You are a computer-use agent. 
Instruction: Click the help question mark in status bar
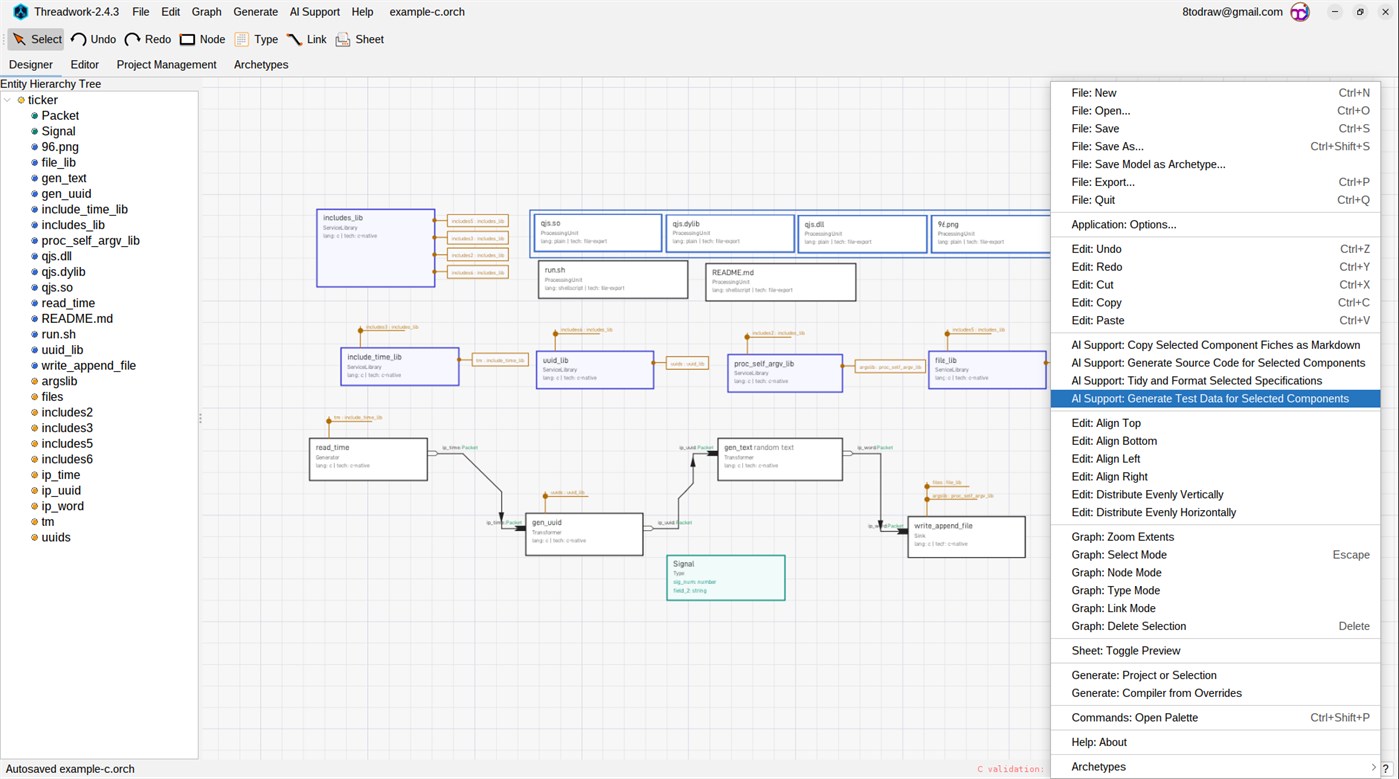click(x=1386, y=769)
